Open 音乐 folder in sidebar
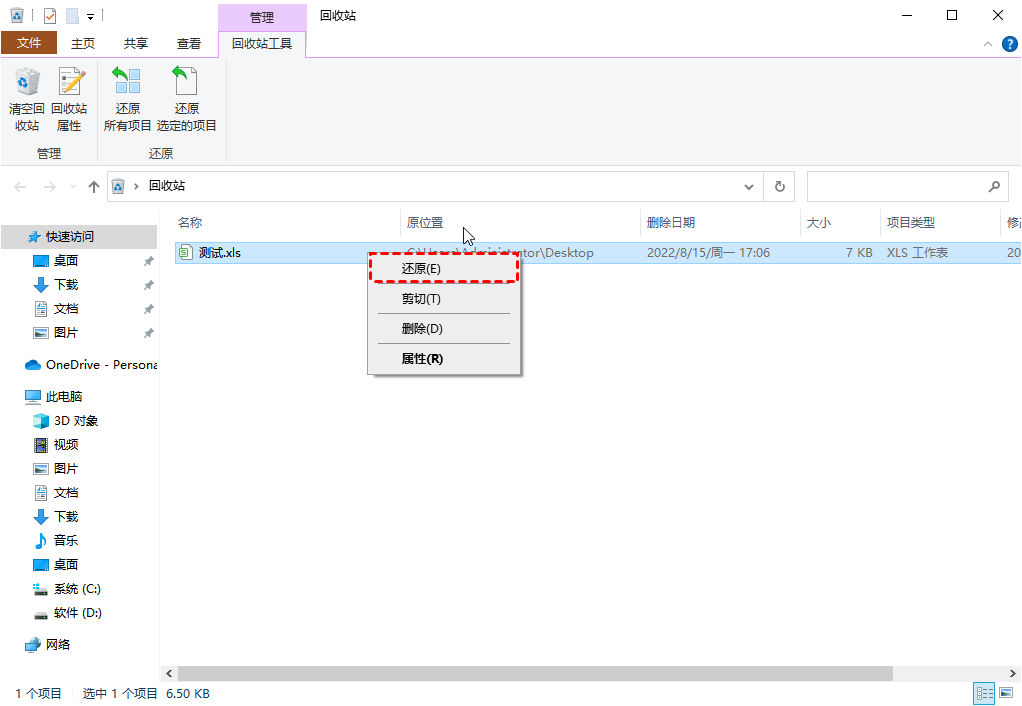 [65, 540]
